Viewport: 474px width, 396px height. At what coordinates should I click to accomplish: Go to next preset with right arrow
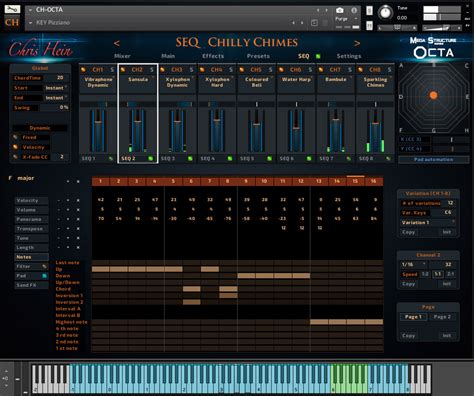357,43
